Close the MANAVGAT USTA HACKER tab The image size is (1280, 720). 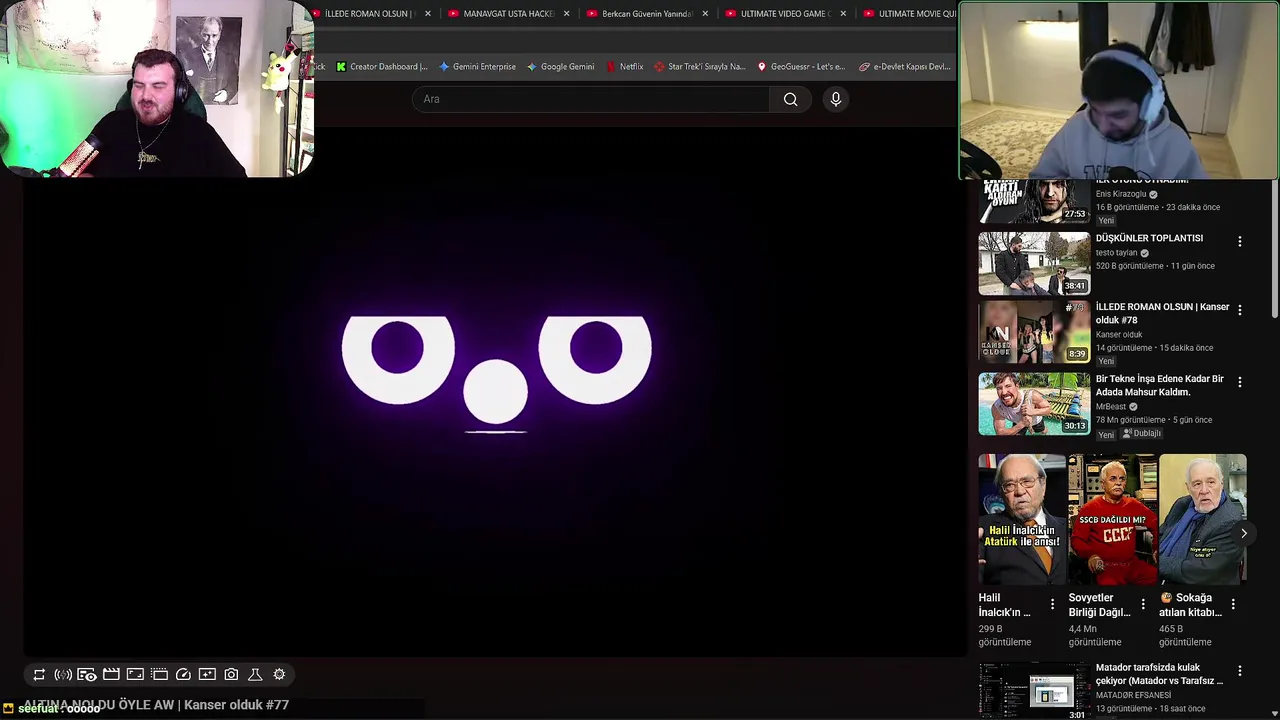pyautogui.click(x=567, y=14)
